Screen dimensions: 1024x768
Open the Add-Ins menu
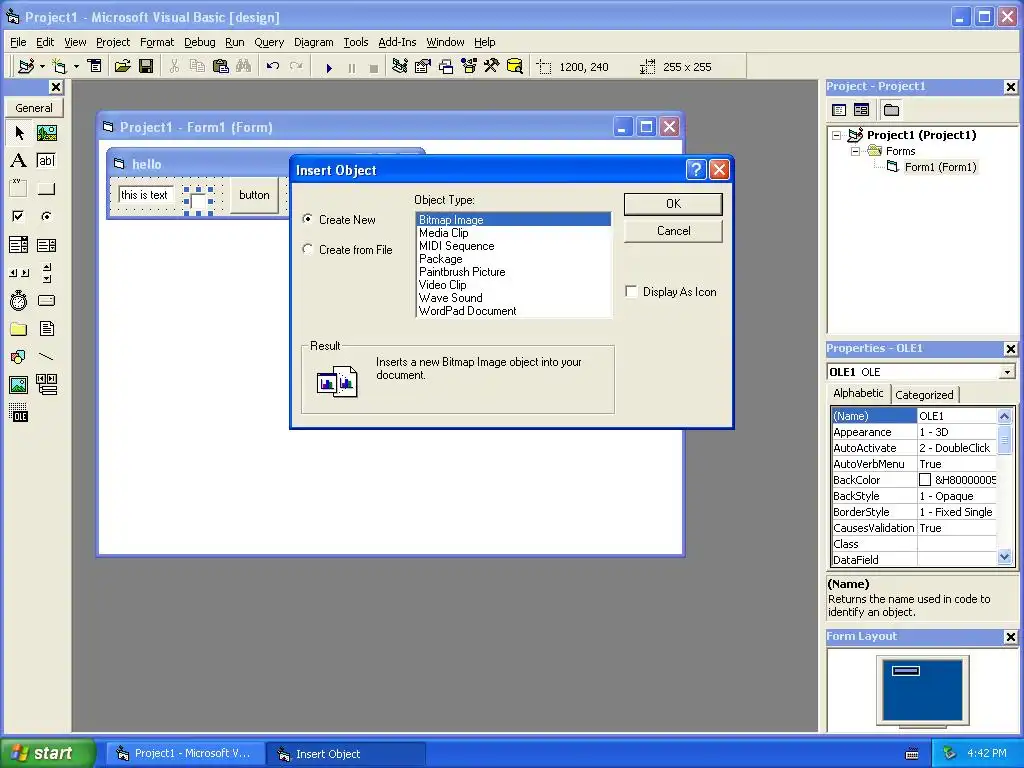point(397,42)
